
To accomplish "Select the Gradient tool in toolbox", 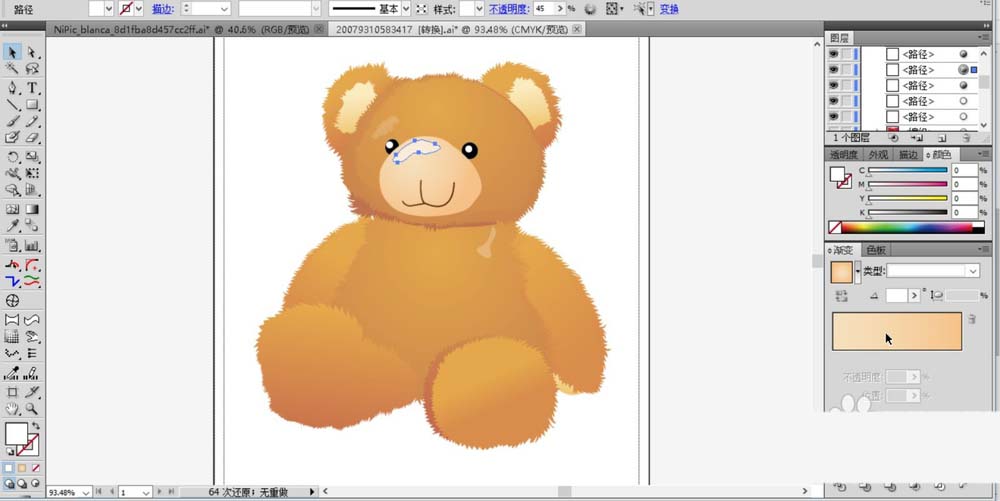I will tap(32, 209).
